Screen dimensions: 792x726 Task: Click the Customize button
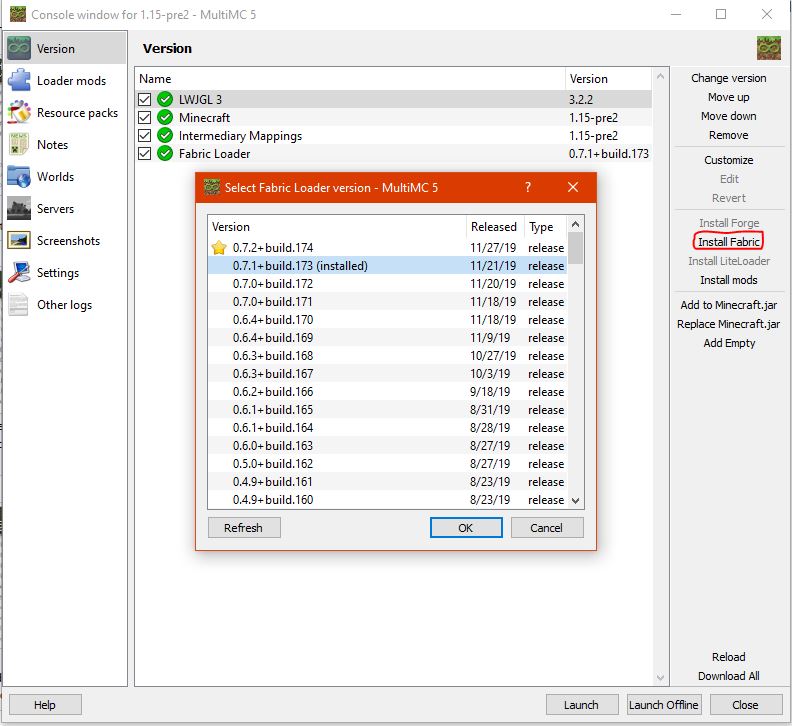pyautogui.click(x=728, y=160)
